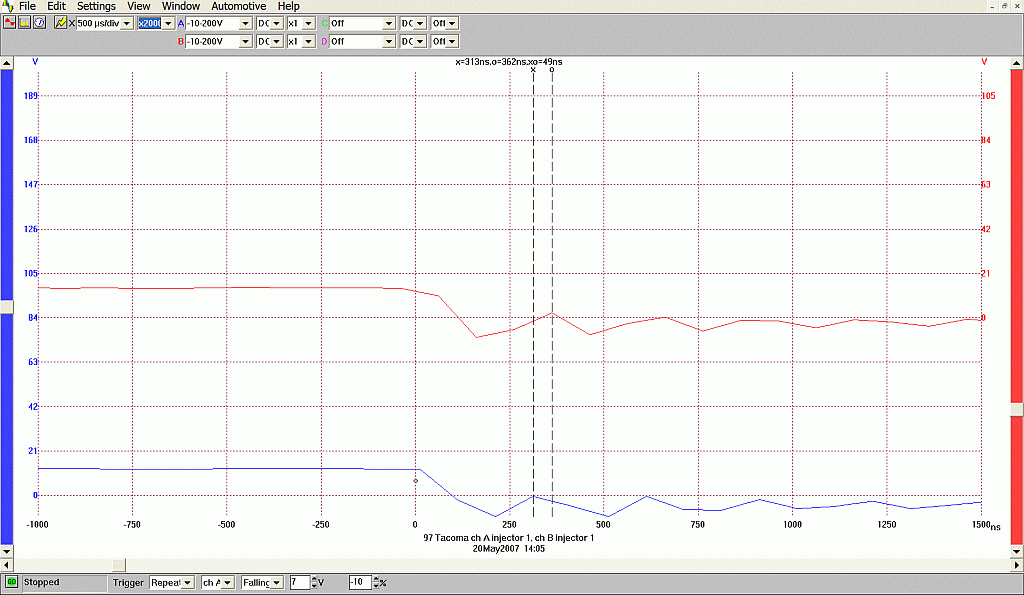Click the horizontal scrollbar thumb below graph

tap(120, 565)
